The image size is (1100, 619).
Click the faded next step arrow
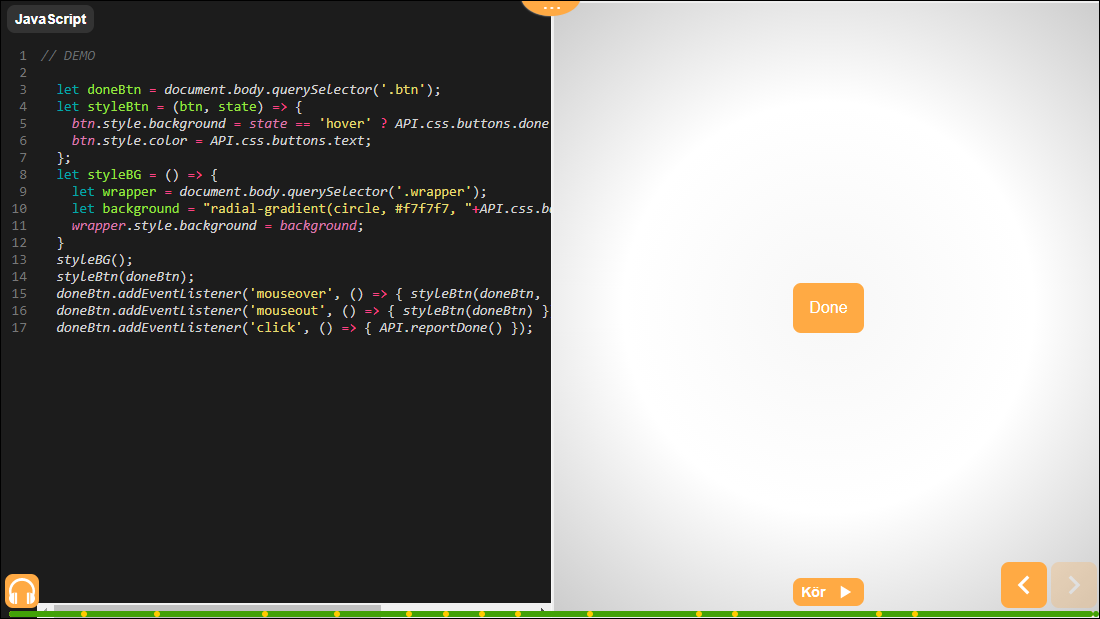click(x=1073, y=585)
